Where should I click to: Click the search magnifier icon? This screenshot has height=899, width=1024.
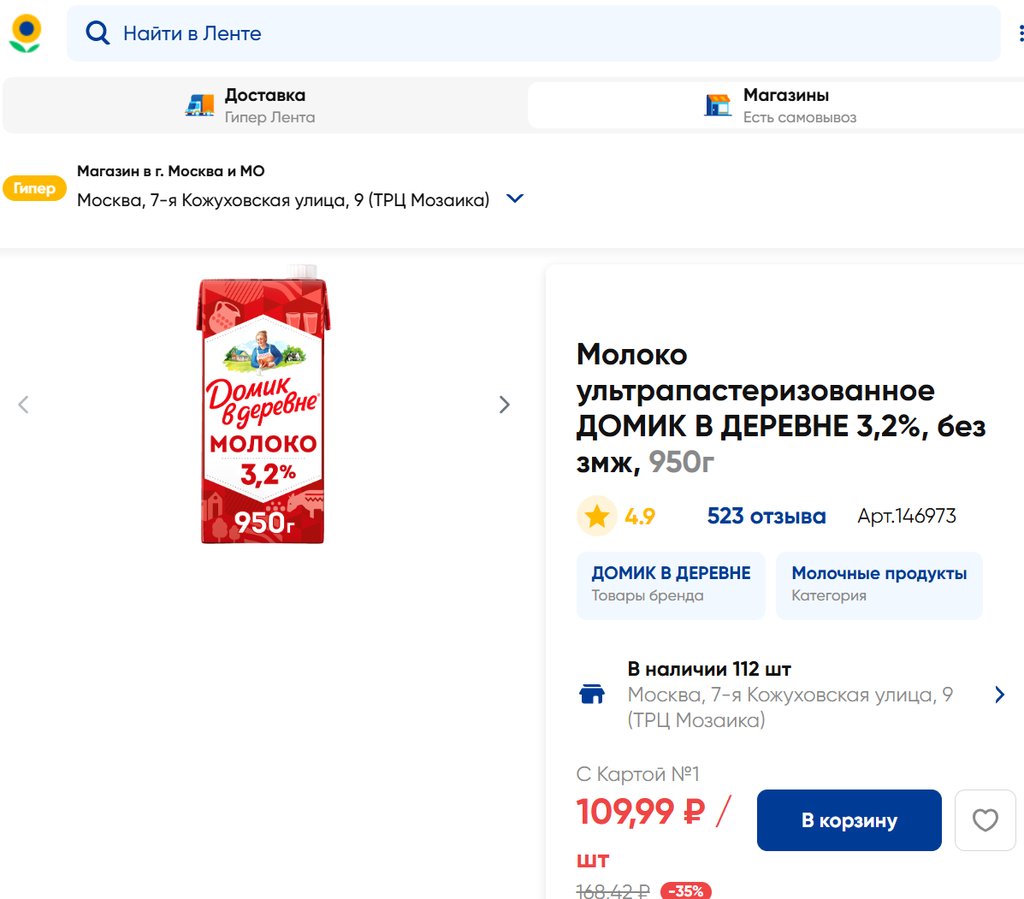97,33
